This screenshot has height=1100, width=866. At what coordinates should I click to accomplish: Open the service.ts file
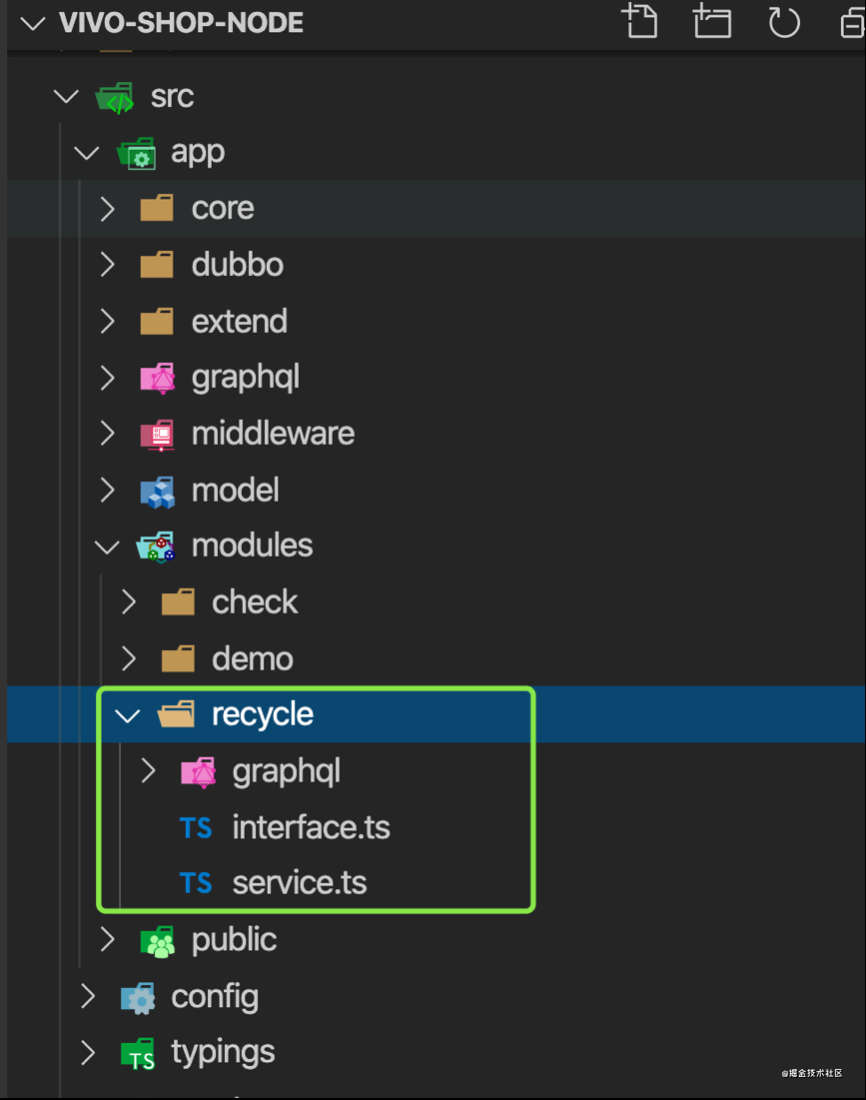coord(300,883)
